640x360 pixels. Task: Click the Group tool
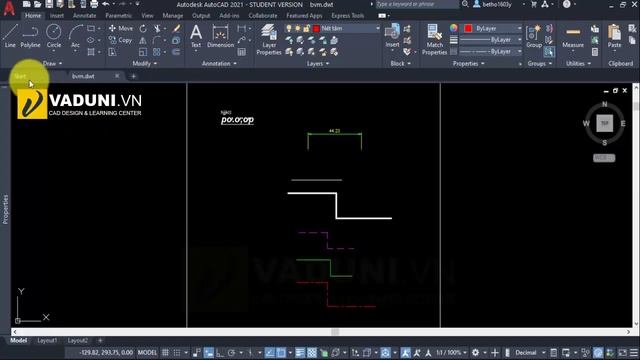click(x=534, y=36)
